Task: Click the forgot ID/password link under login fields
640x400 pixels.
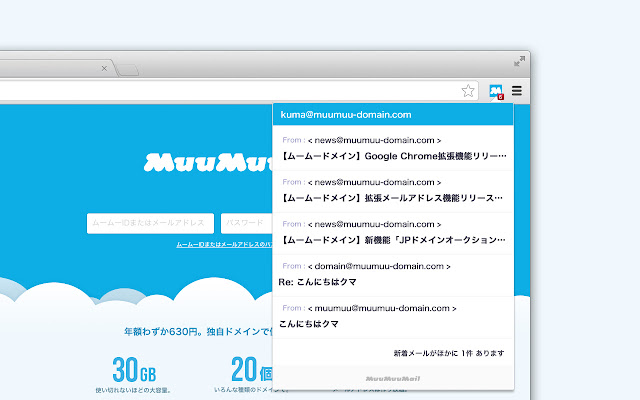Action: [x=224, y=244]
